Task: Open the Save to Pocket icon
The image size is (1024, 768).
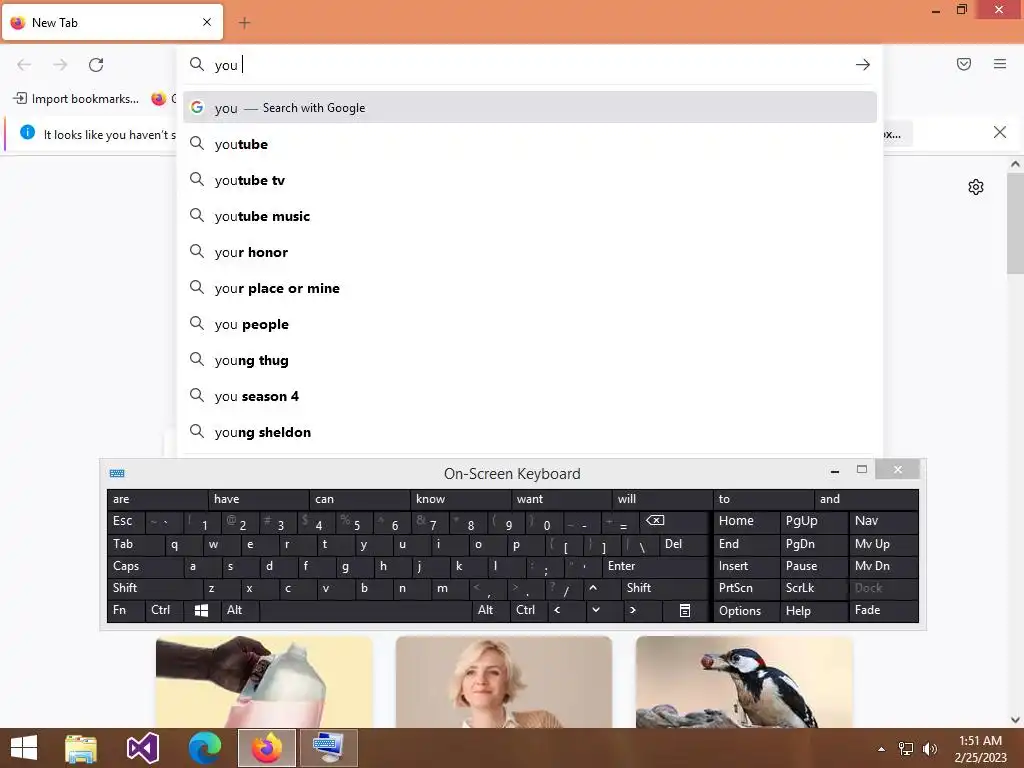Action: point(964,64)
